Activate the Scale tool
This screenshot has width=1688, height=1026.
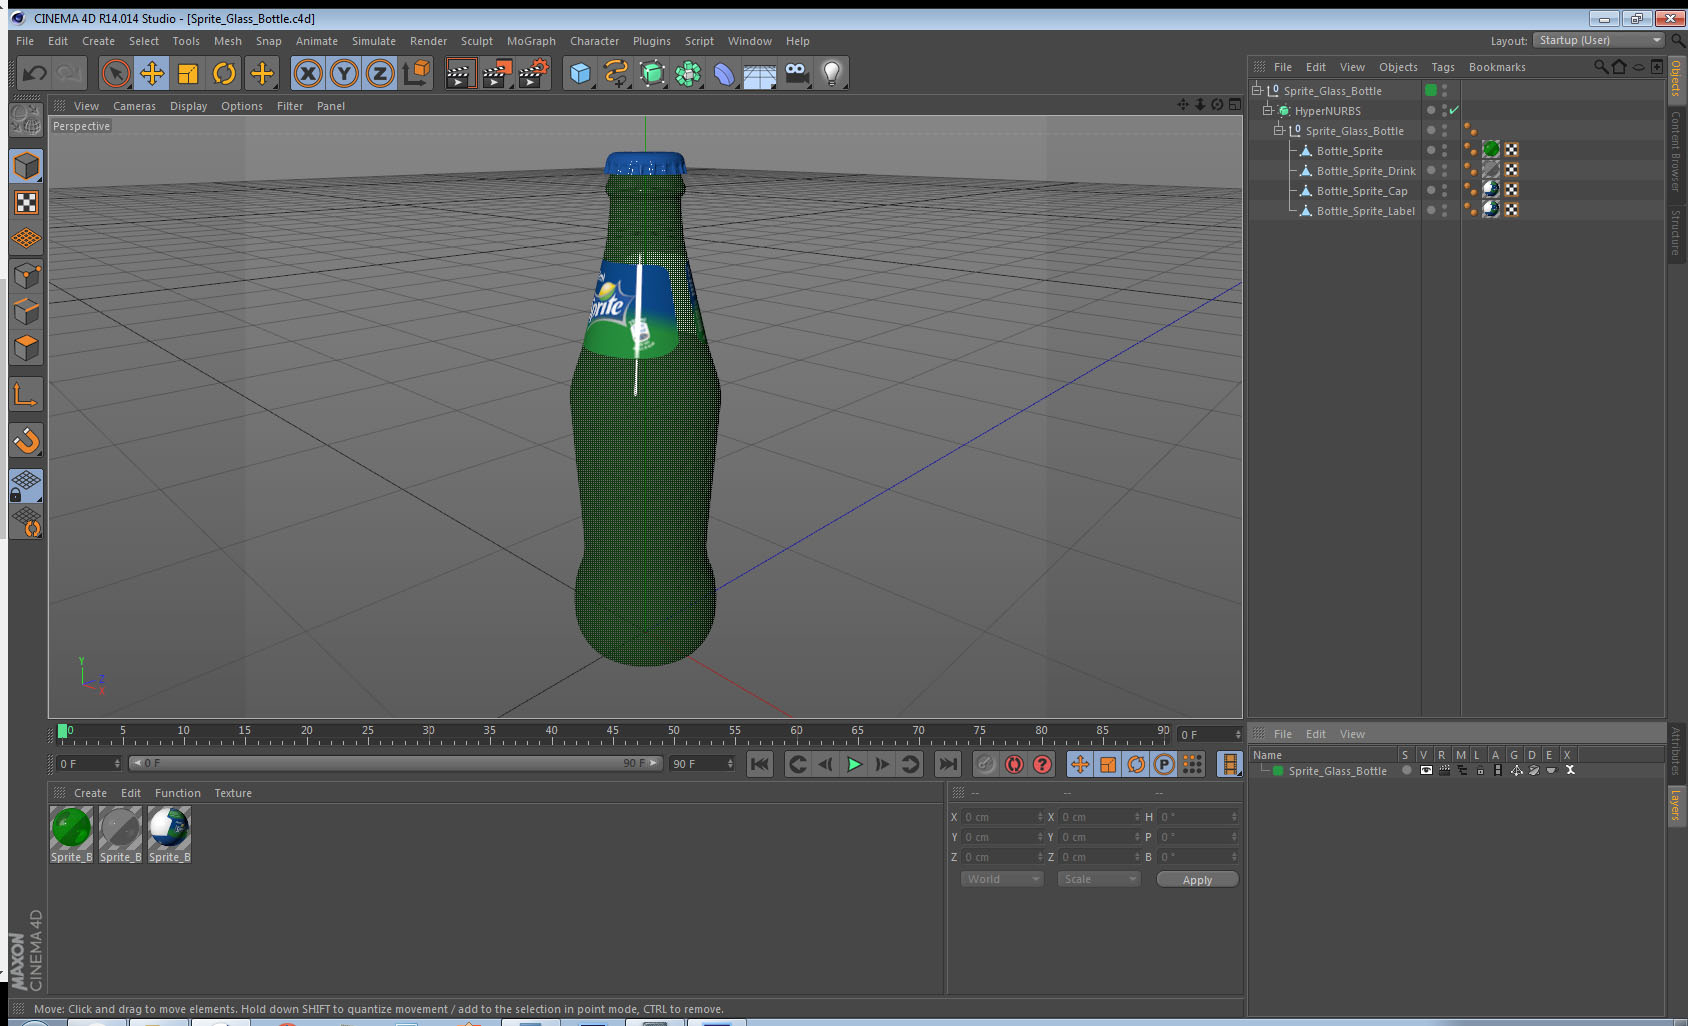point(188,73)
